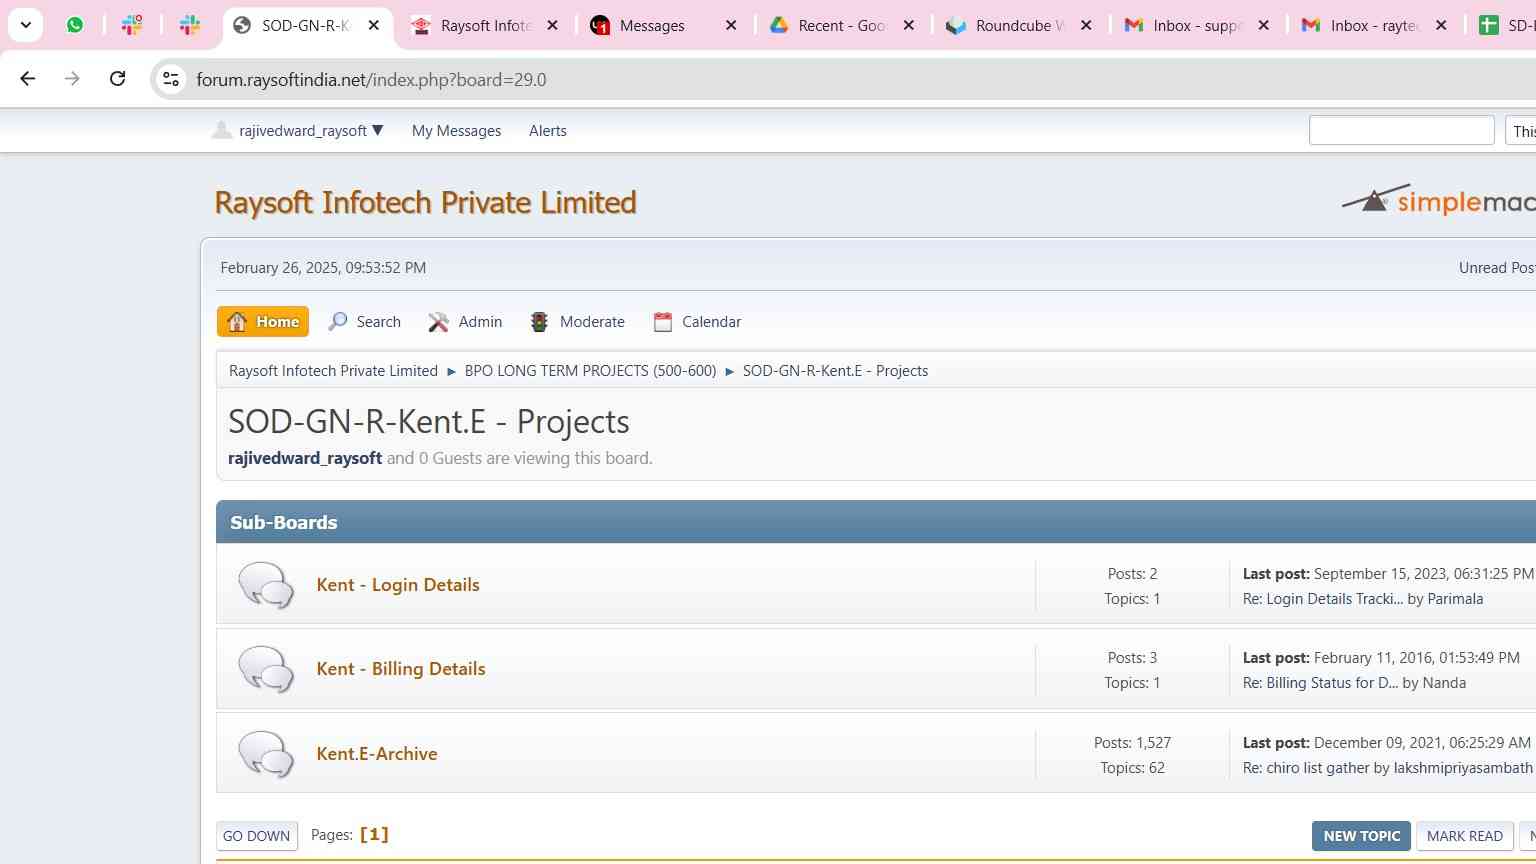
Task: Open the Calendar menu item
Action: tap(697, 322)
